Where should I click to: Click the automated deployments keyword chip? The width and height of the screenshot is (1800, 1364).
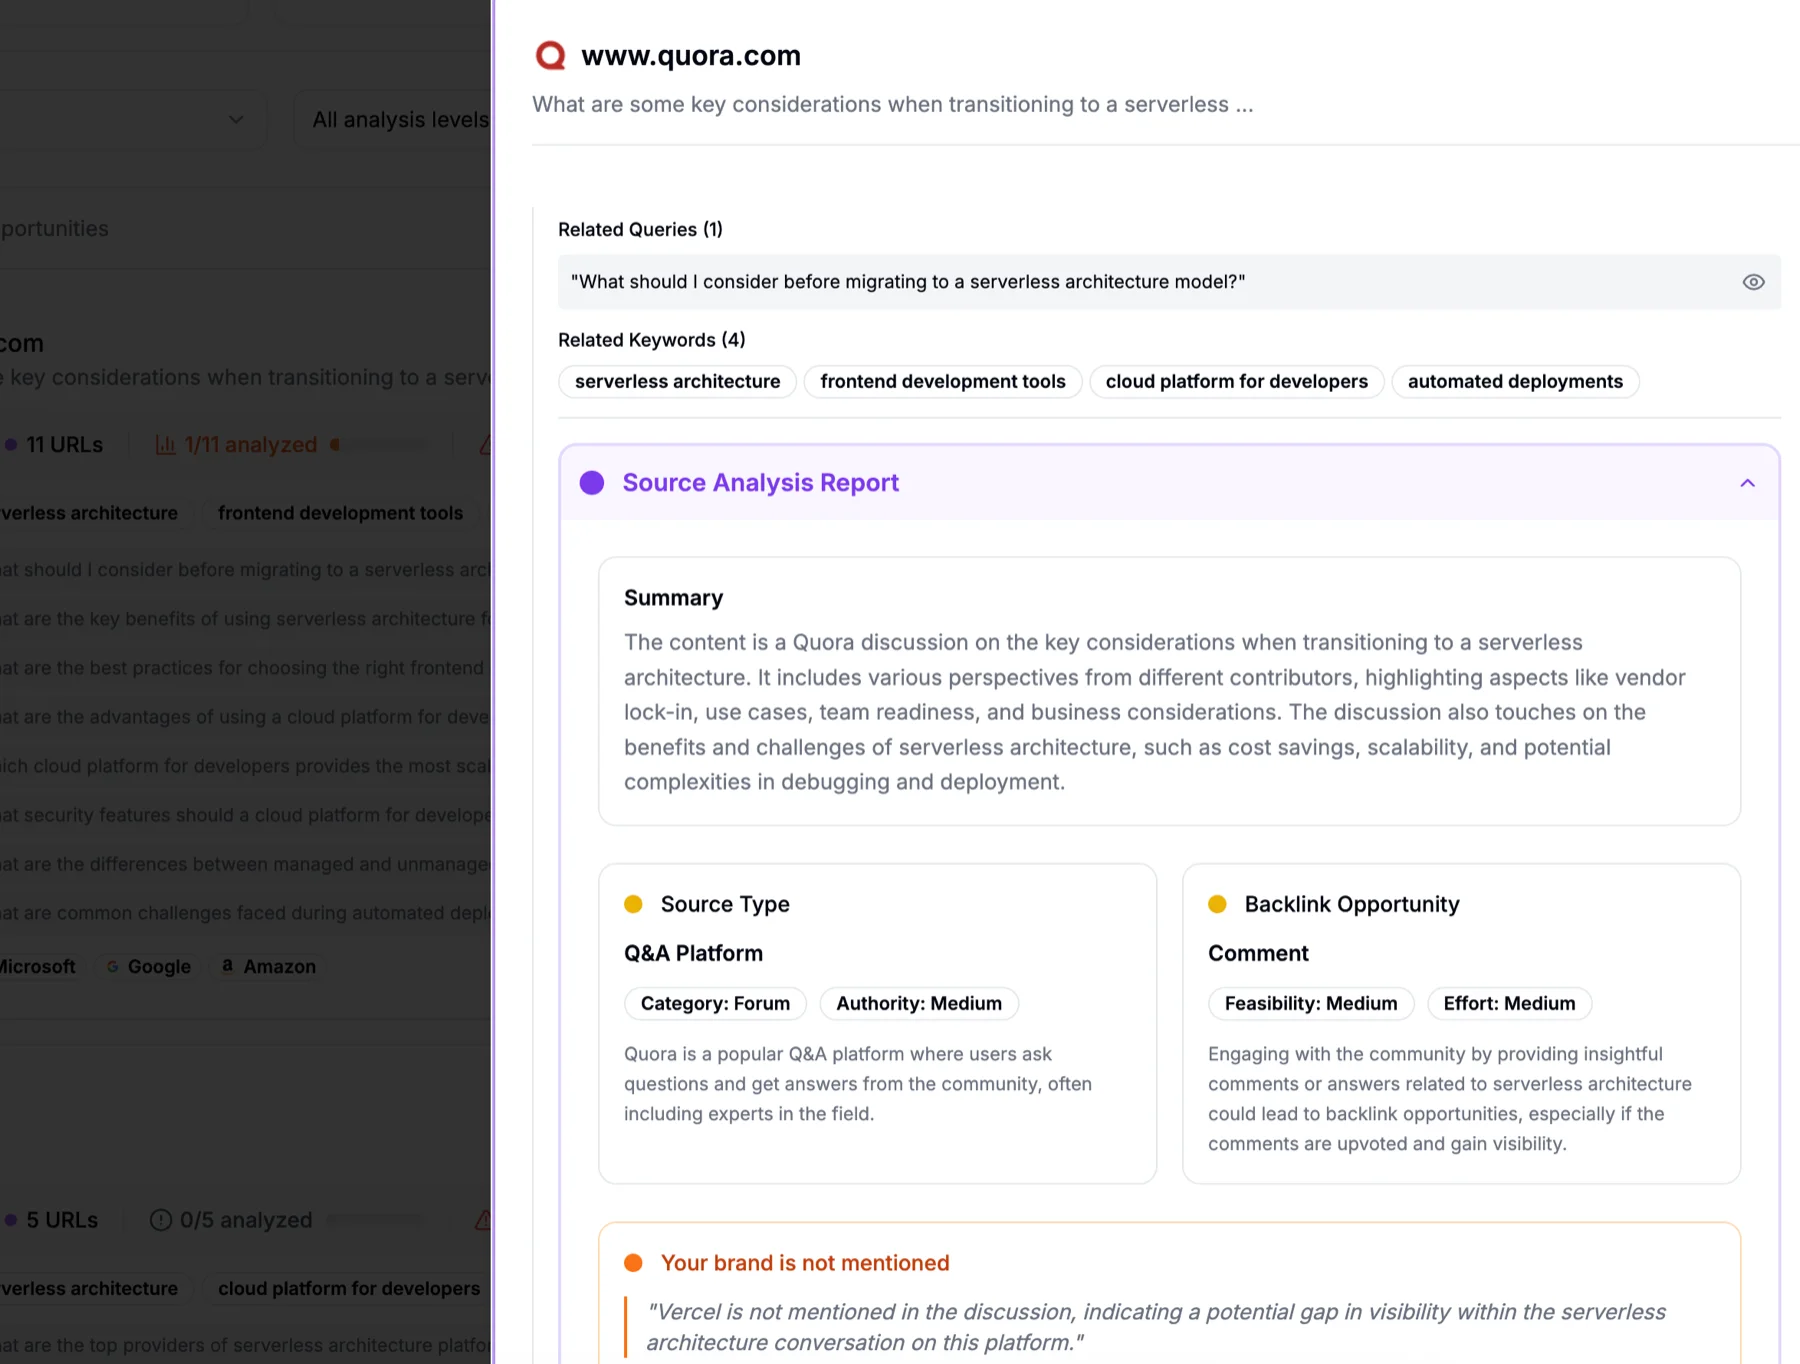point(1515,381)
